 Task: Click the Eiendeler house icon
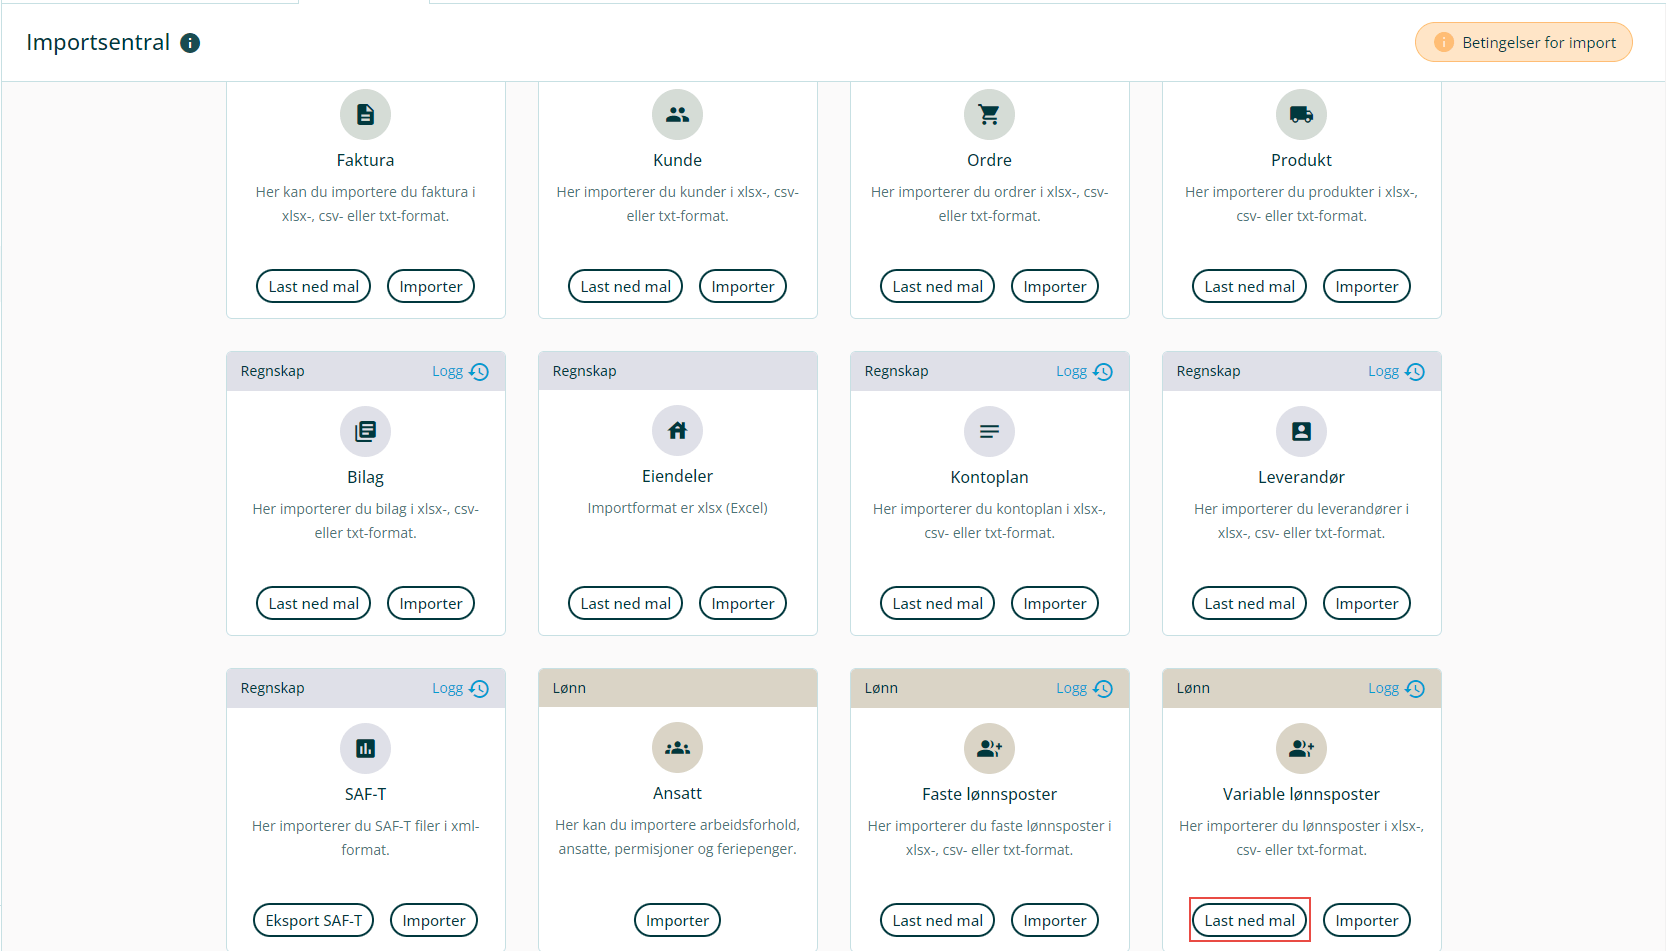pos(677,431)
